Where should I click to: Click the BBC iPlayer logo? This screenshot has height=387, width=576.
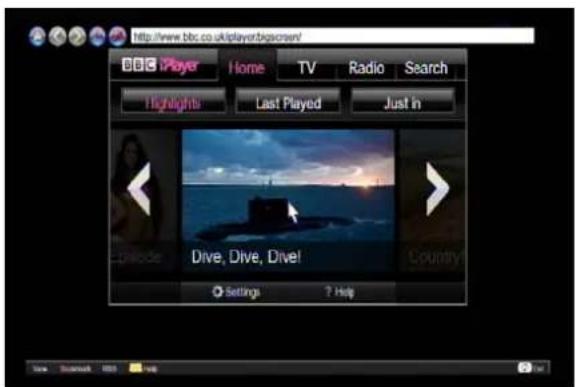pyautogui.click(x=161, y=66)
